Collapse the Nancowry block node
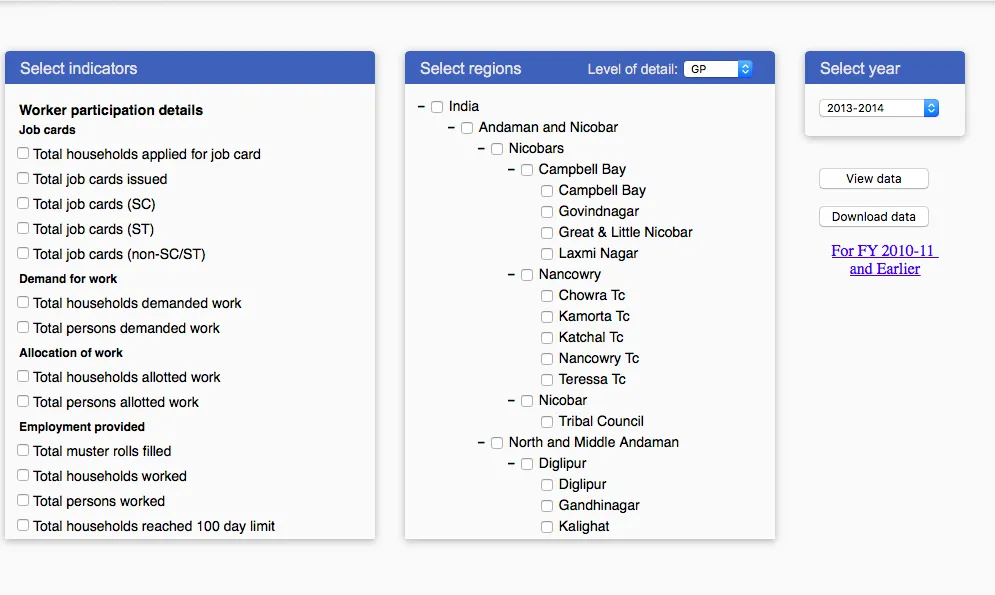 pyautogui.click(x=512, y=275)
